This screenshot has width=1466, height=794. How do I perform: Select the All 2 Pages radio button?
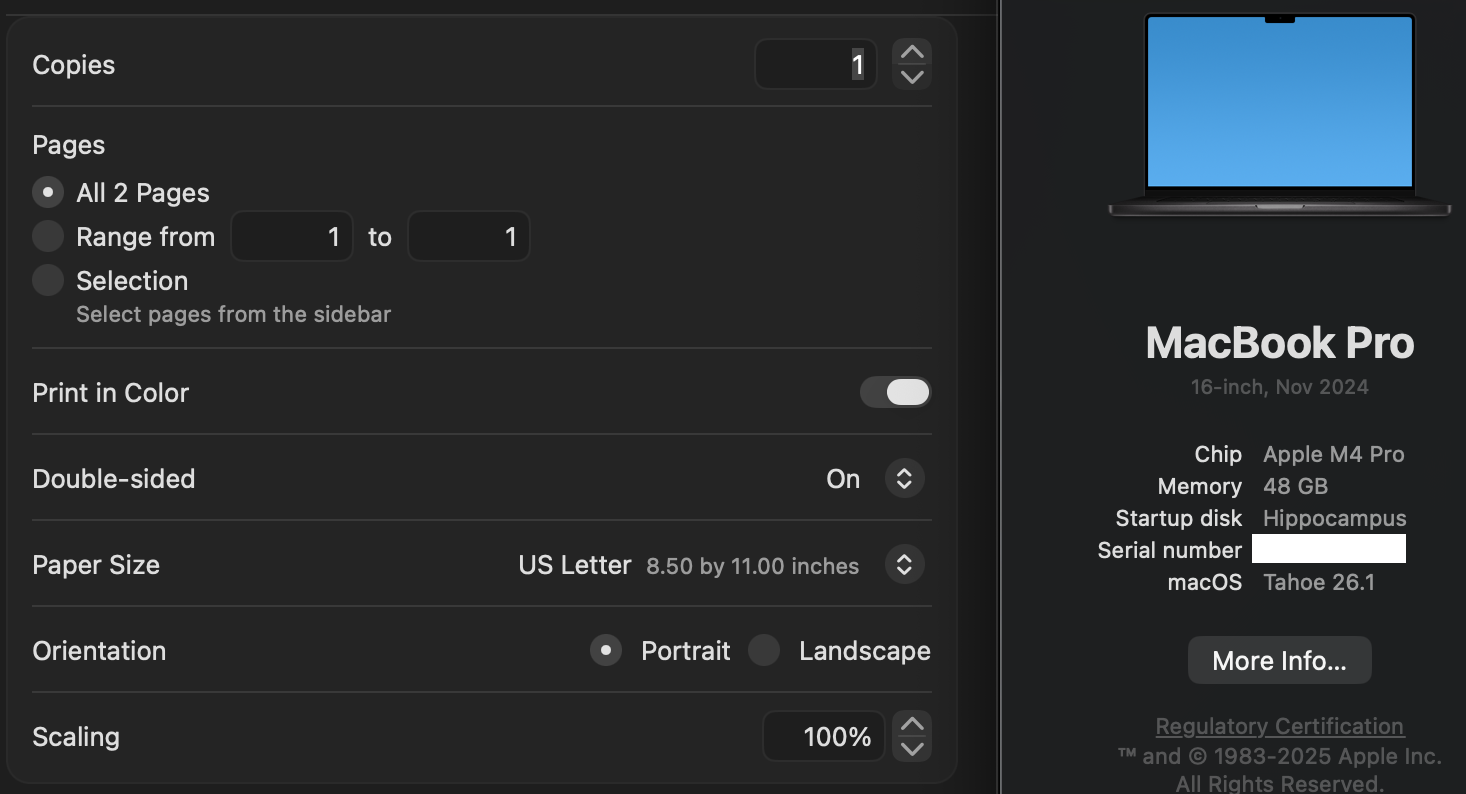[48, 193]
